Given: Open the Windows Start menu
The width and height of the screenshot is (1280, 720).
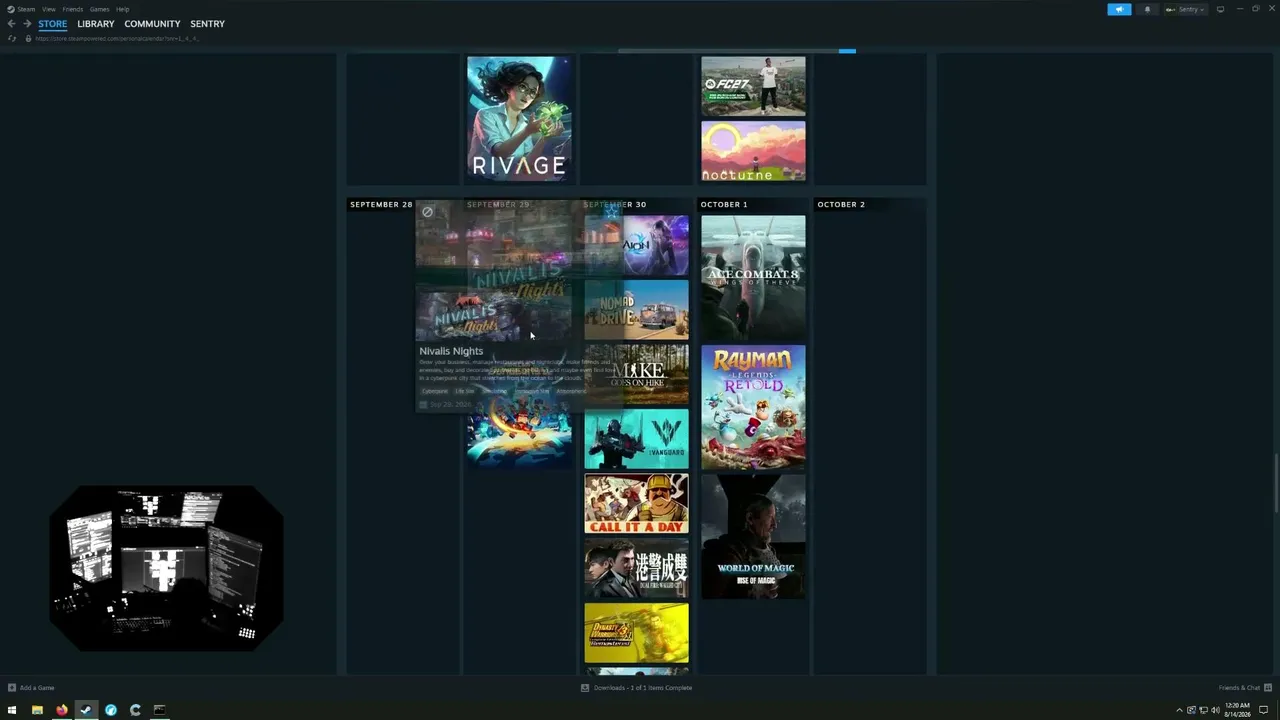Looking at the screenshot, I should point(12,710).
